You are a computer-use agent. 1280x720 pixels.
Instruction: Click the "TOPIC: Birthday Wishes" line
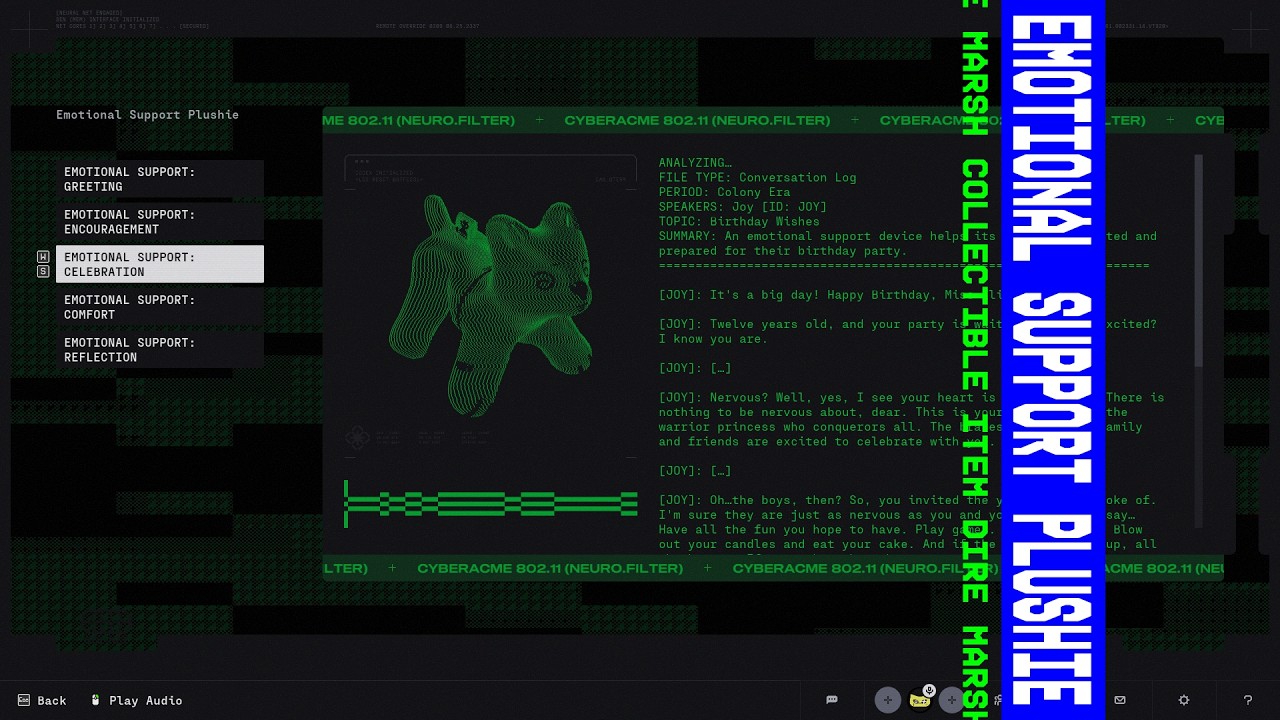(x=739, y=221)
